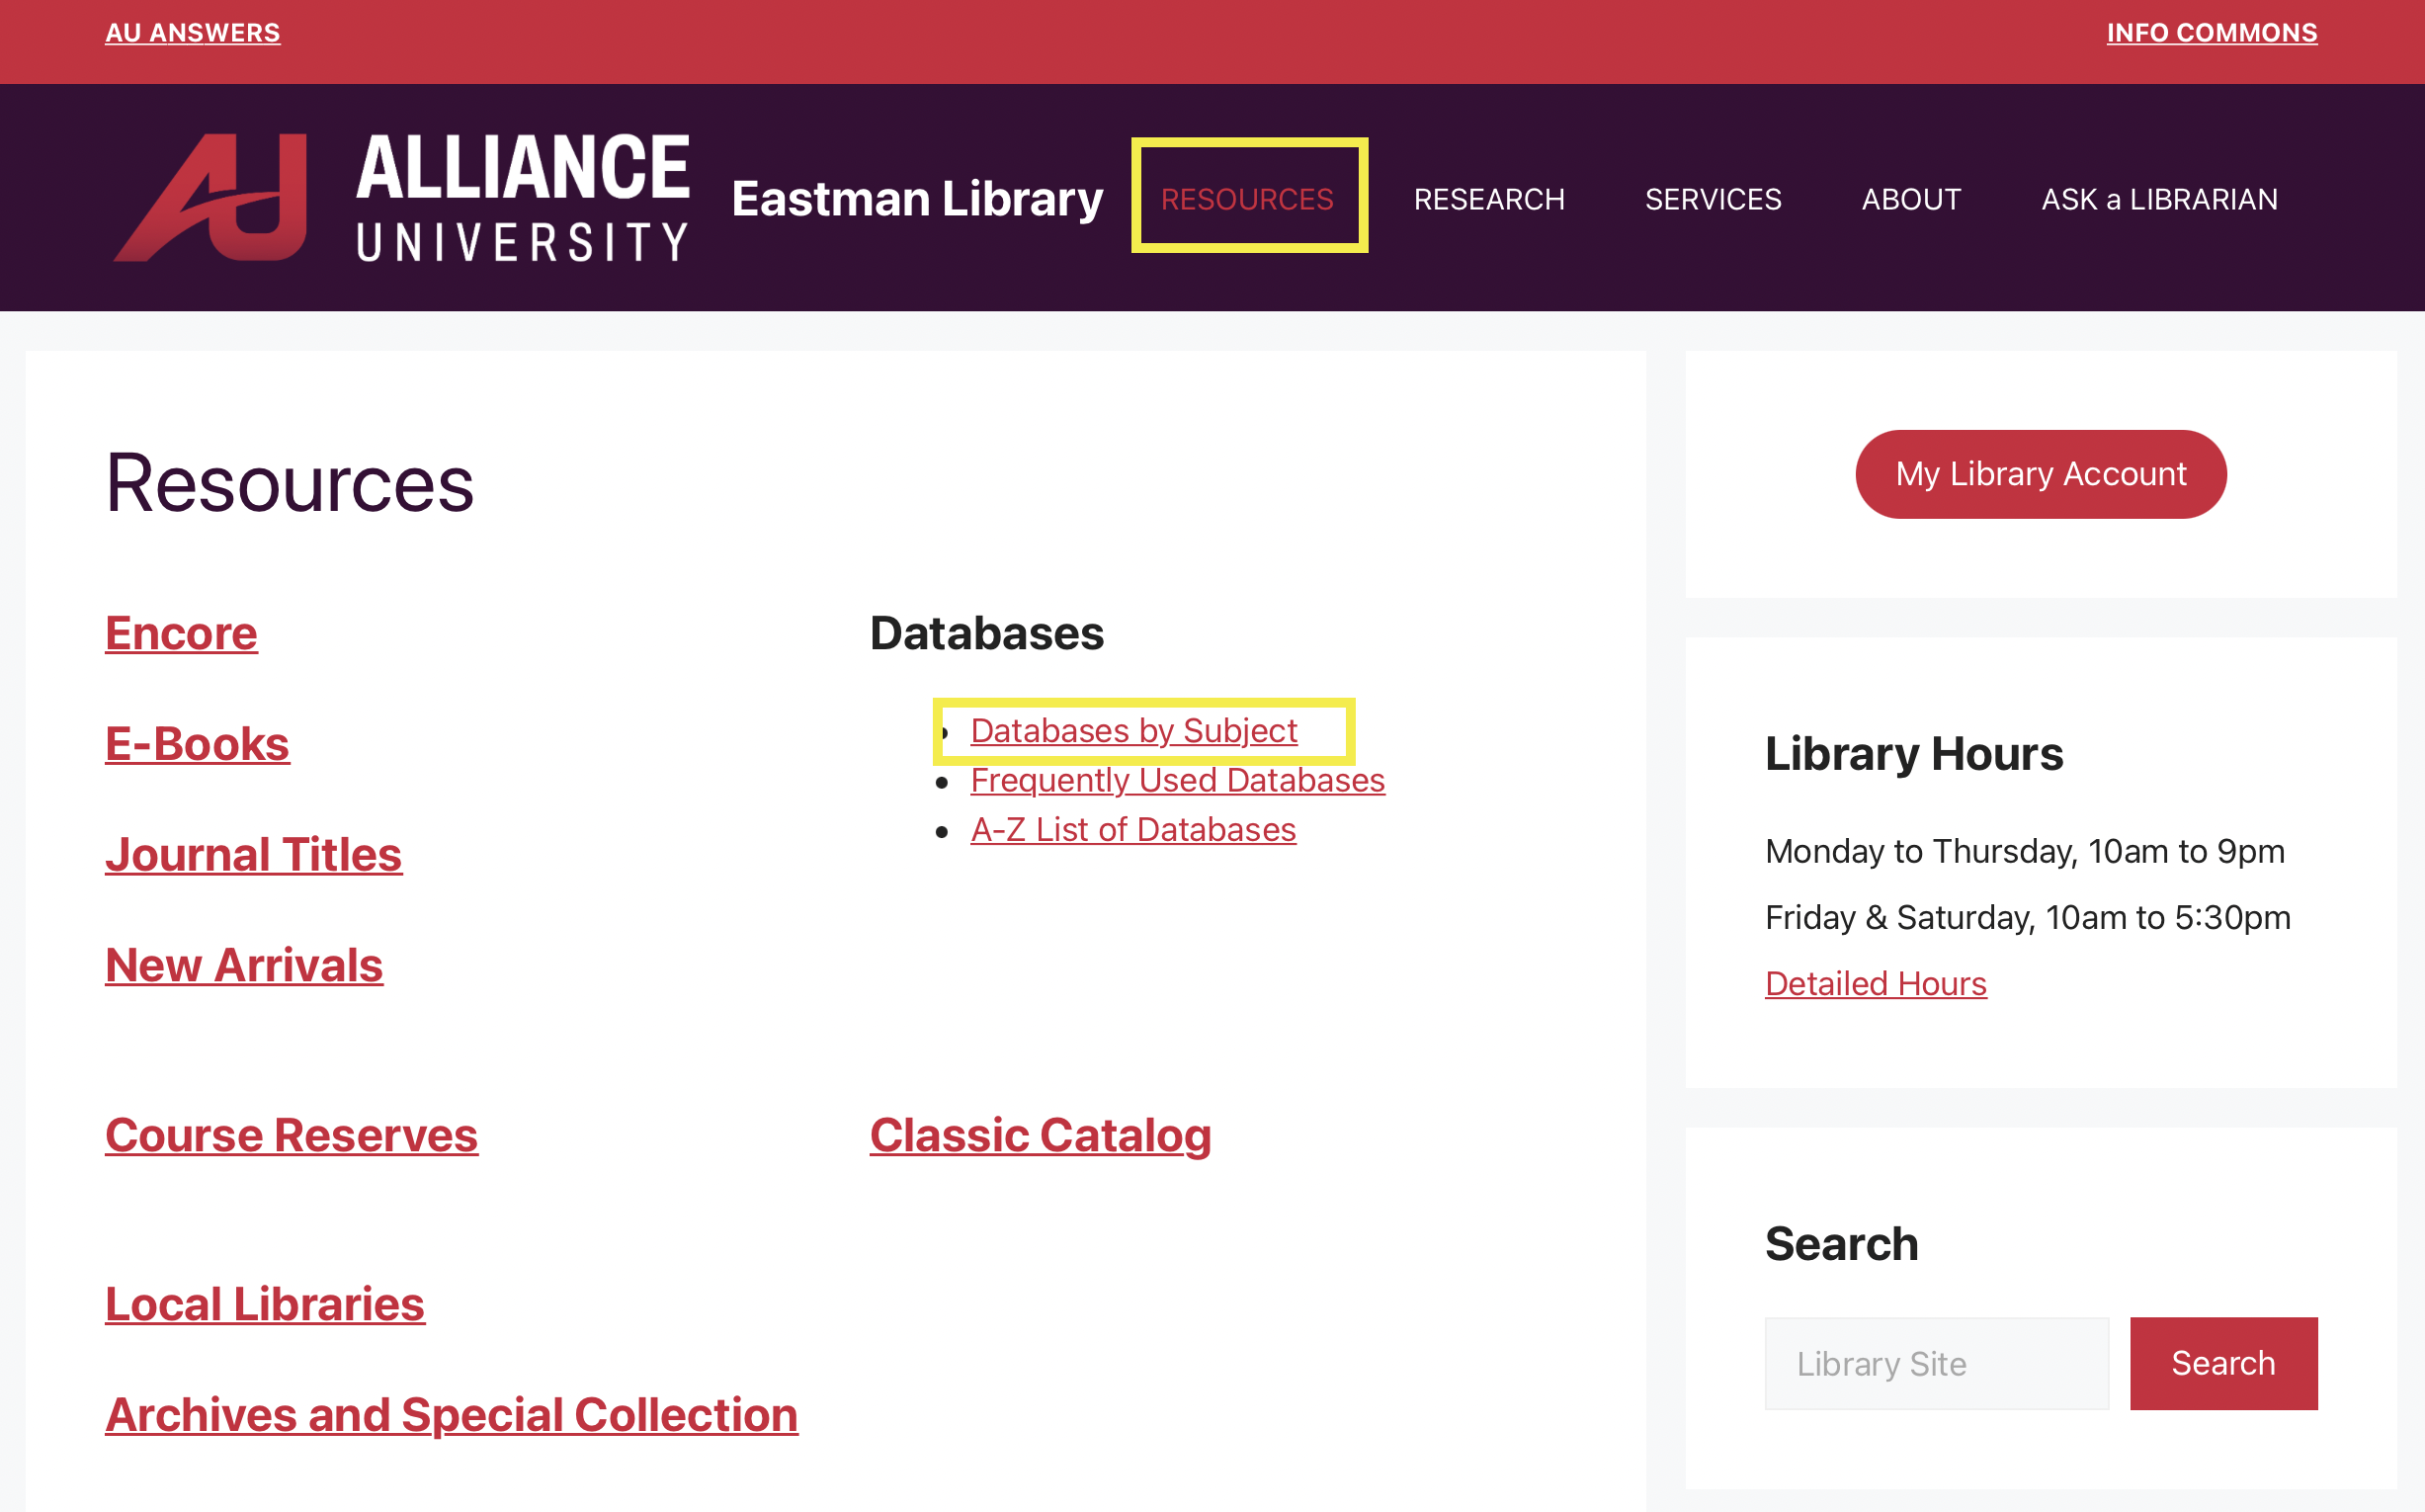Open the ABOUT menu

[x=1911, y=199]
